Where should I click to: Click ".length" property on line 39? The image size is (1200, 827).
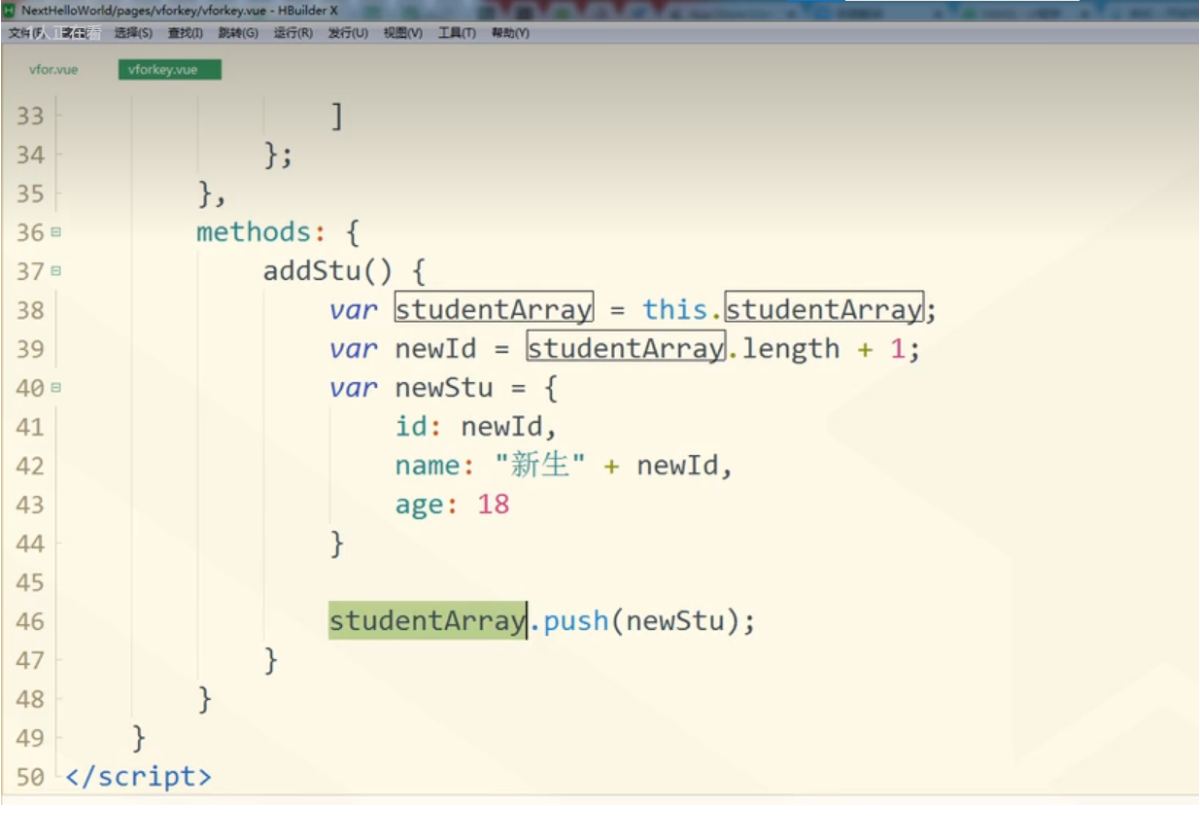[783, 349]
